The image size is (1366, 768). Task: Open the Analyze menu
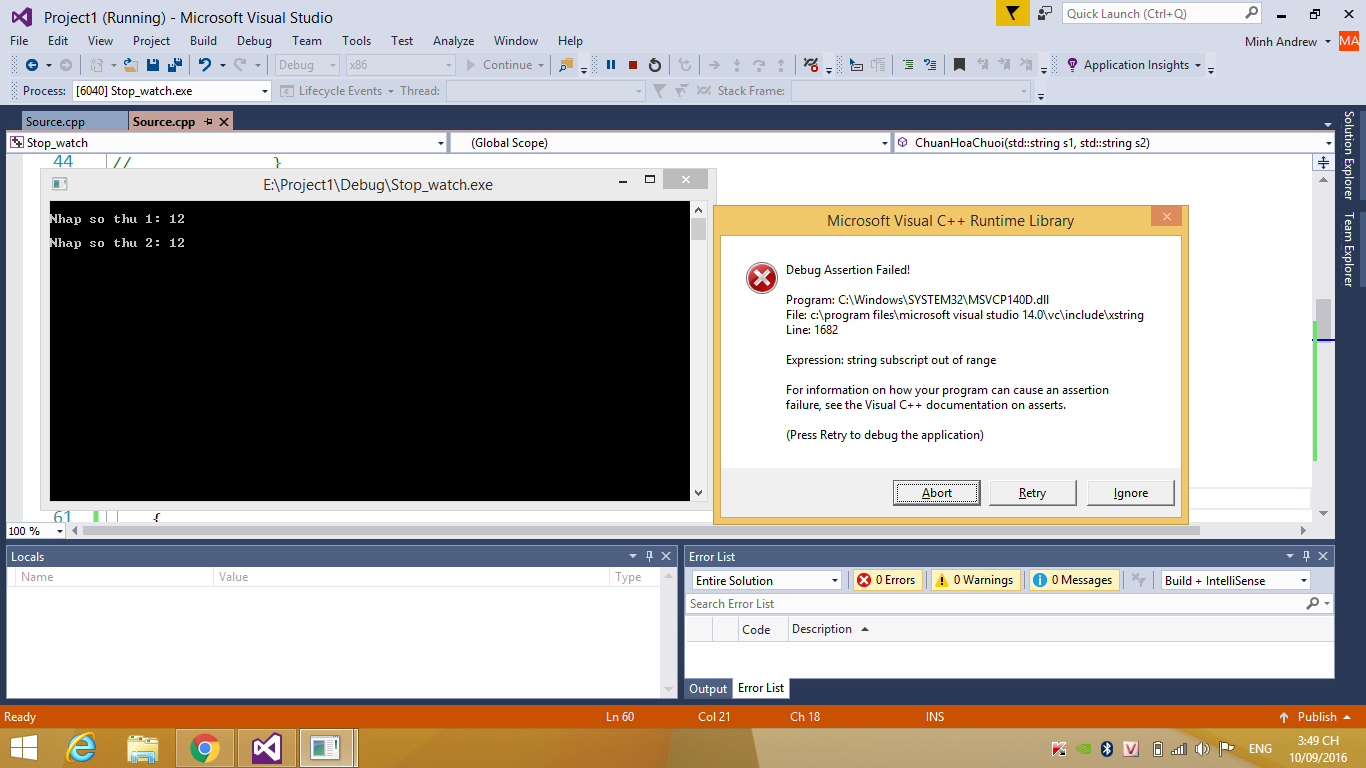tap(453, 41)
